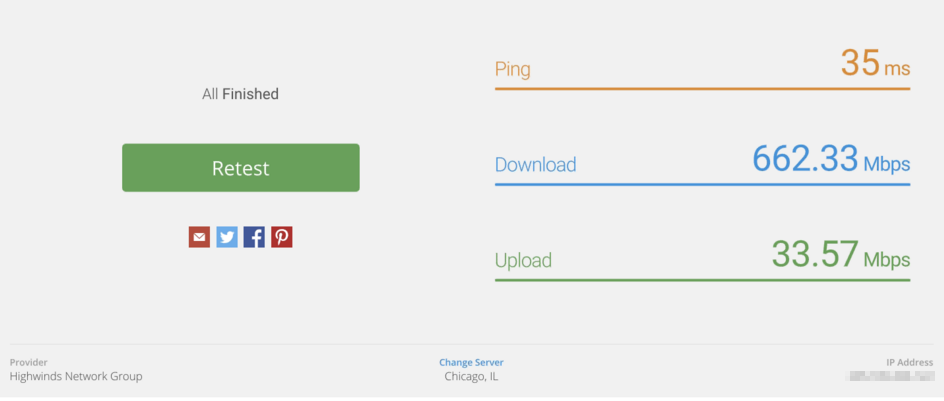Click the blue download progress line

click(702, 184)
